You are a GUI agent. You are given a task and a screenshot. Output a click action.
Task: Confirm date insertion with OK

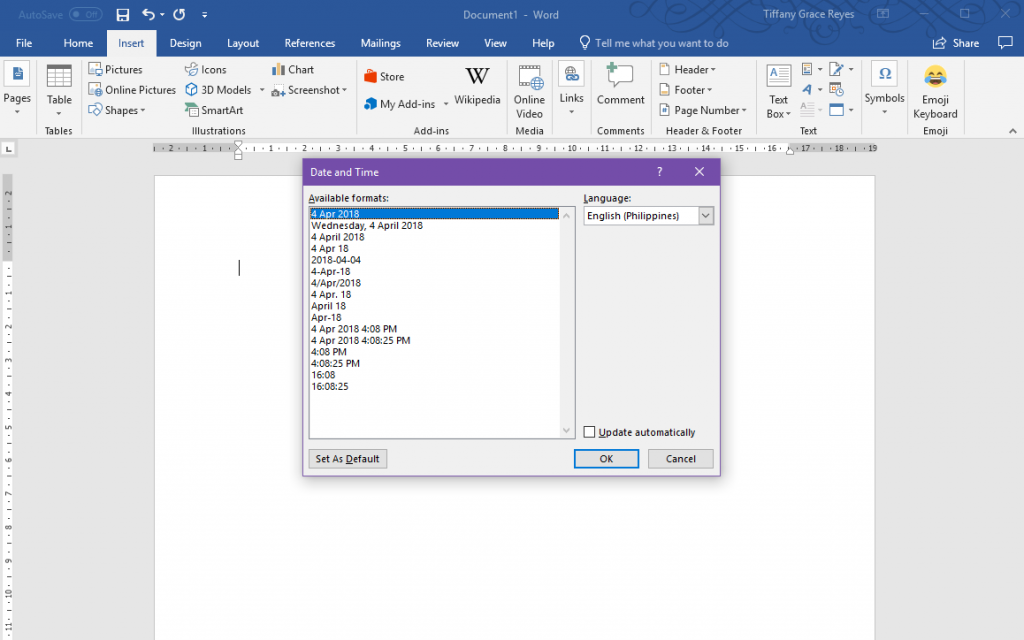[606, 458]
